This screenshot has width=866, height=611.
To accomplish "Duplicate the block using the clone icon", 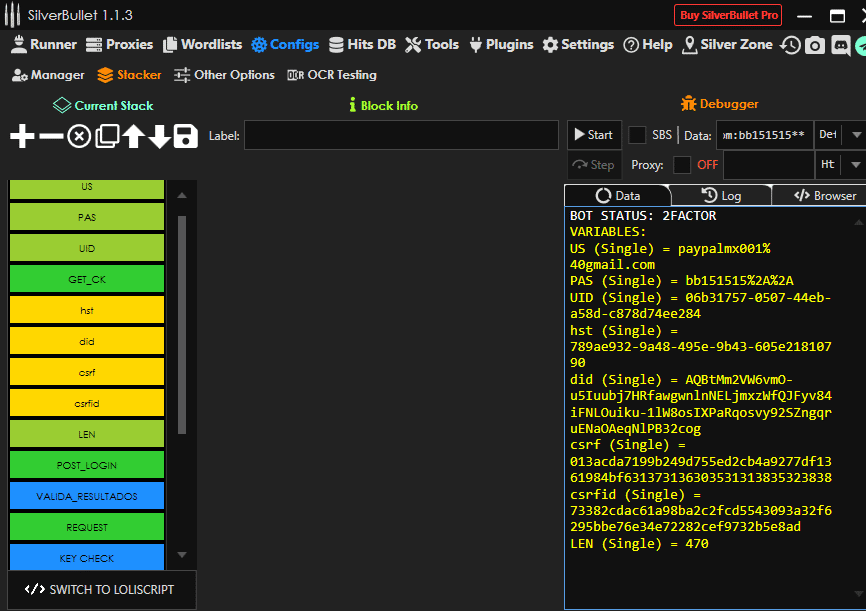I will 107,136.
